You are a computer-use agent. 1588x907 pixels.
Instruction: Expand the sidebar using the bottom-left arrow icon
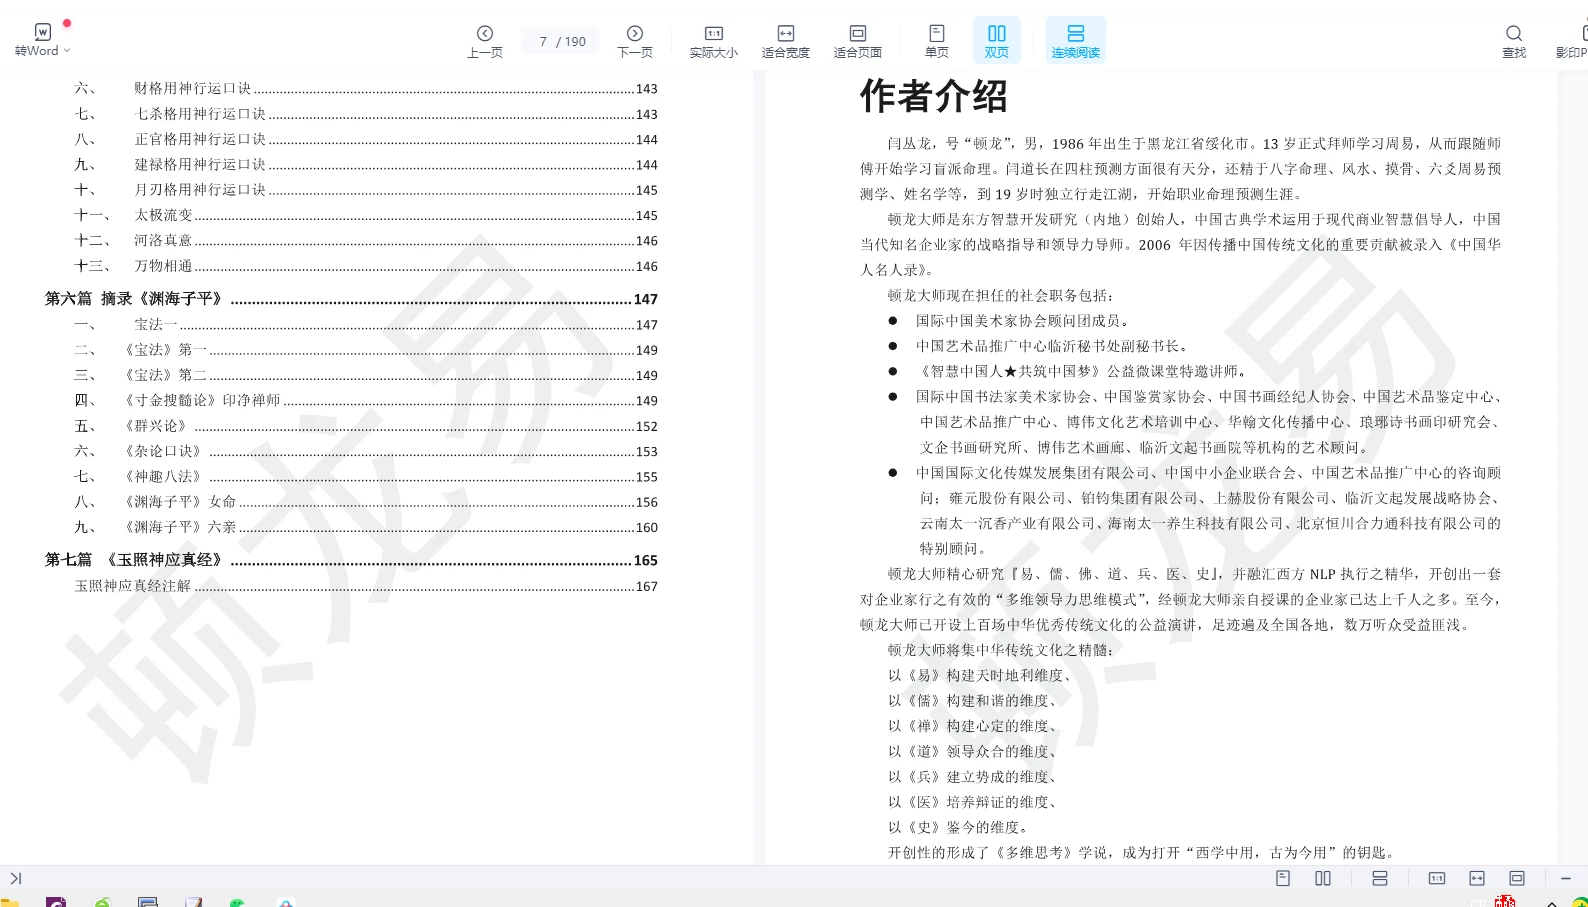[x=16, y=879]
